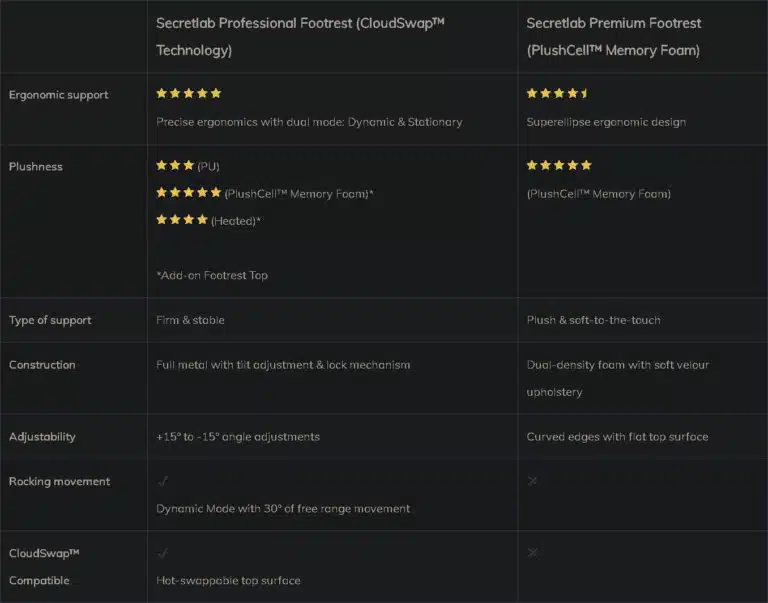This screenshot has height=603, width=768.
Task: Click "Dynamic Mode with 30° of free range movement"
Action: [x=283, y=509]
